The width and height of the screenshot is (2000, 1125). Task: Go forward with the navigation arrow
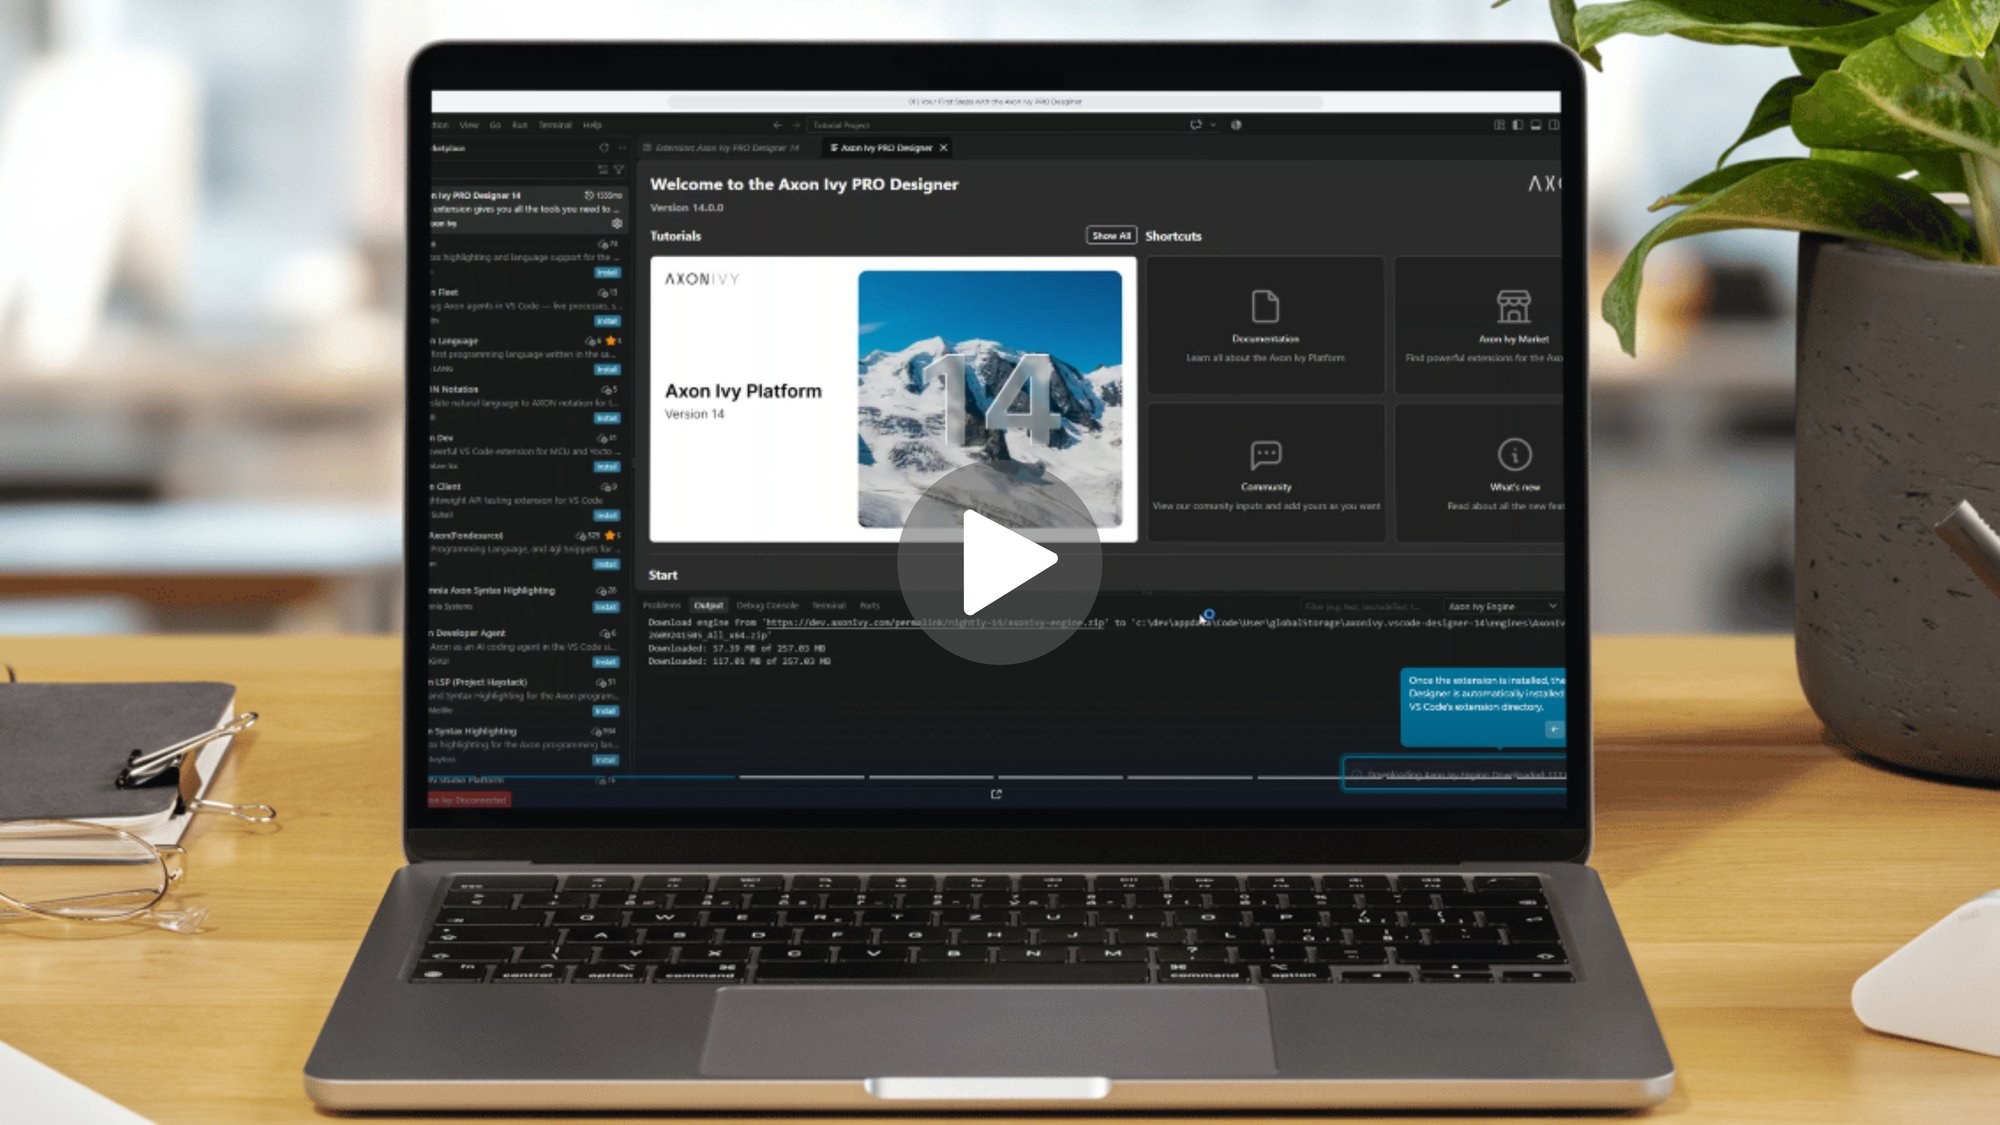[796, 125]
